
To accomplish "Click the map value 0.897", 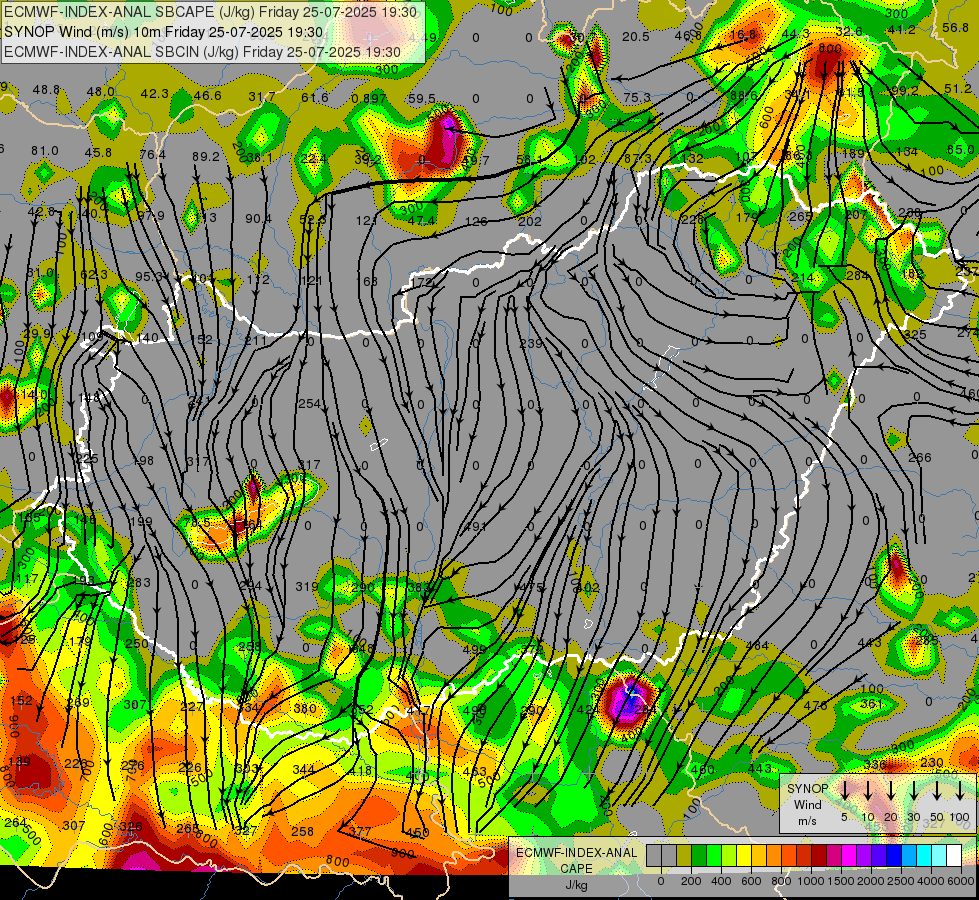I will [x=368, y=98].
